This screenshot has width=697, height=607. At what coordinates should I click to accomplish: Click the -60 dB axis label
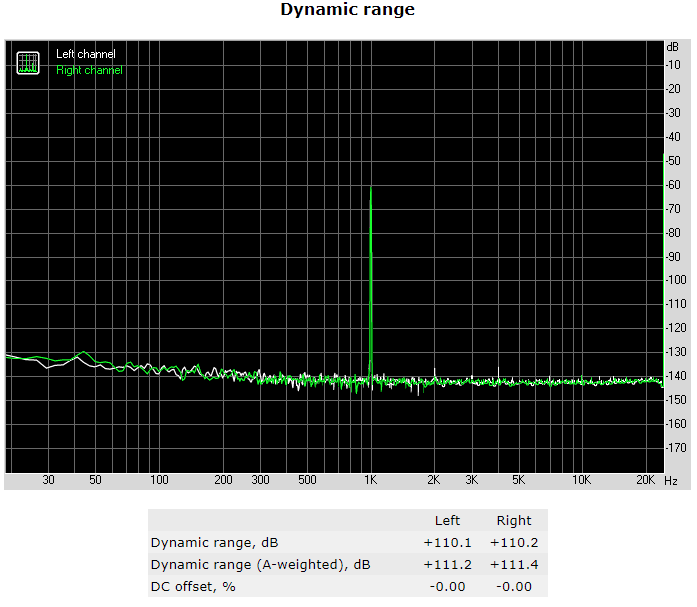[673, 185]
